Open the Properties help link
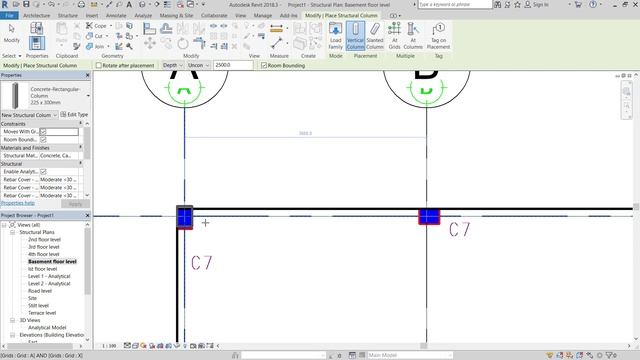The width and height of the screenshot is (640, 360). click(x=18, y=203)
